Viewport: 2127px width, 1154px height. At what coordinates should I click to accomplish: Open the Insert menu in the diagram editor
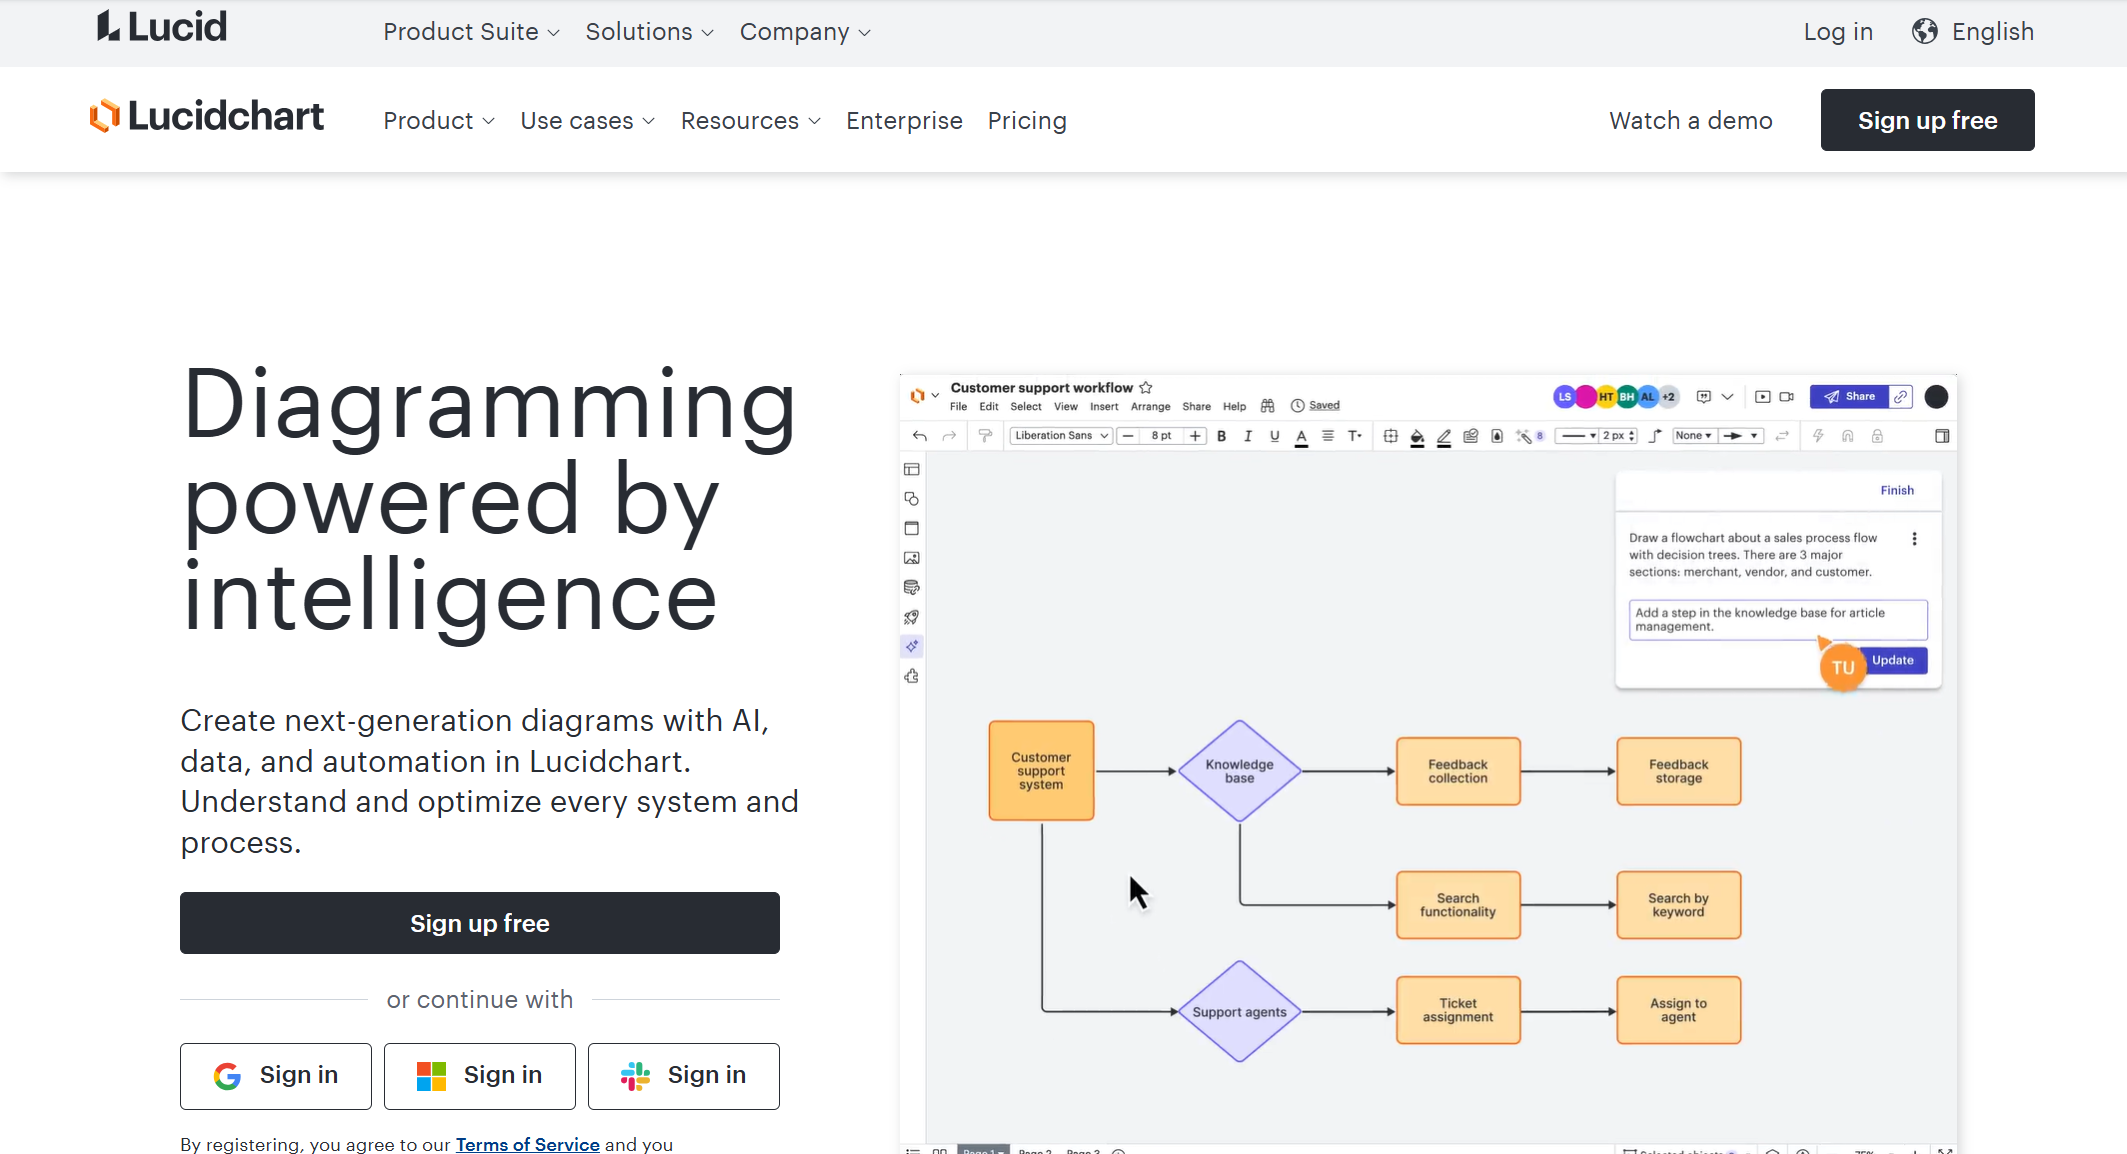[1104, 407]
